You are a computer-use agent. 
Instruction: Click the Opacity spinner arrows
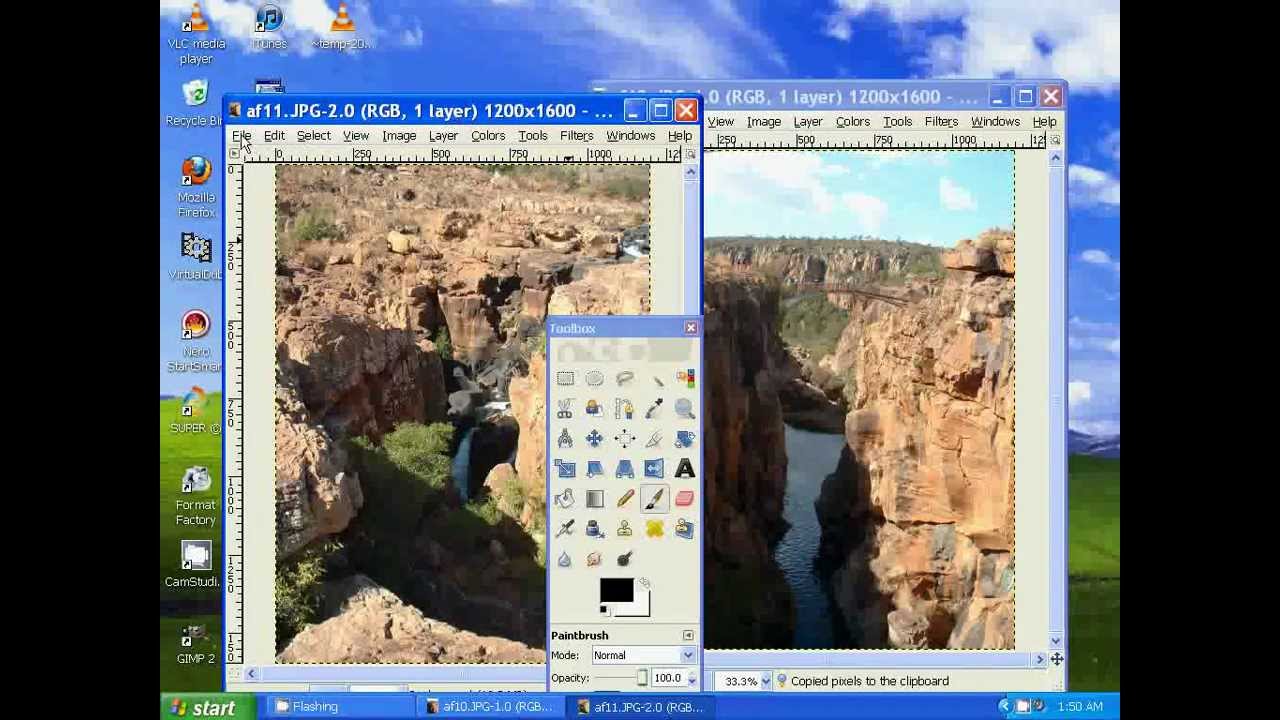691,678
